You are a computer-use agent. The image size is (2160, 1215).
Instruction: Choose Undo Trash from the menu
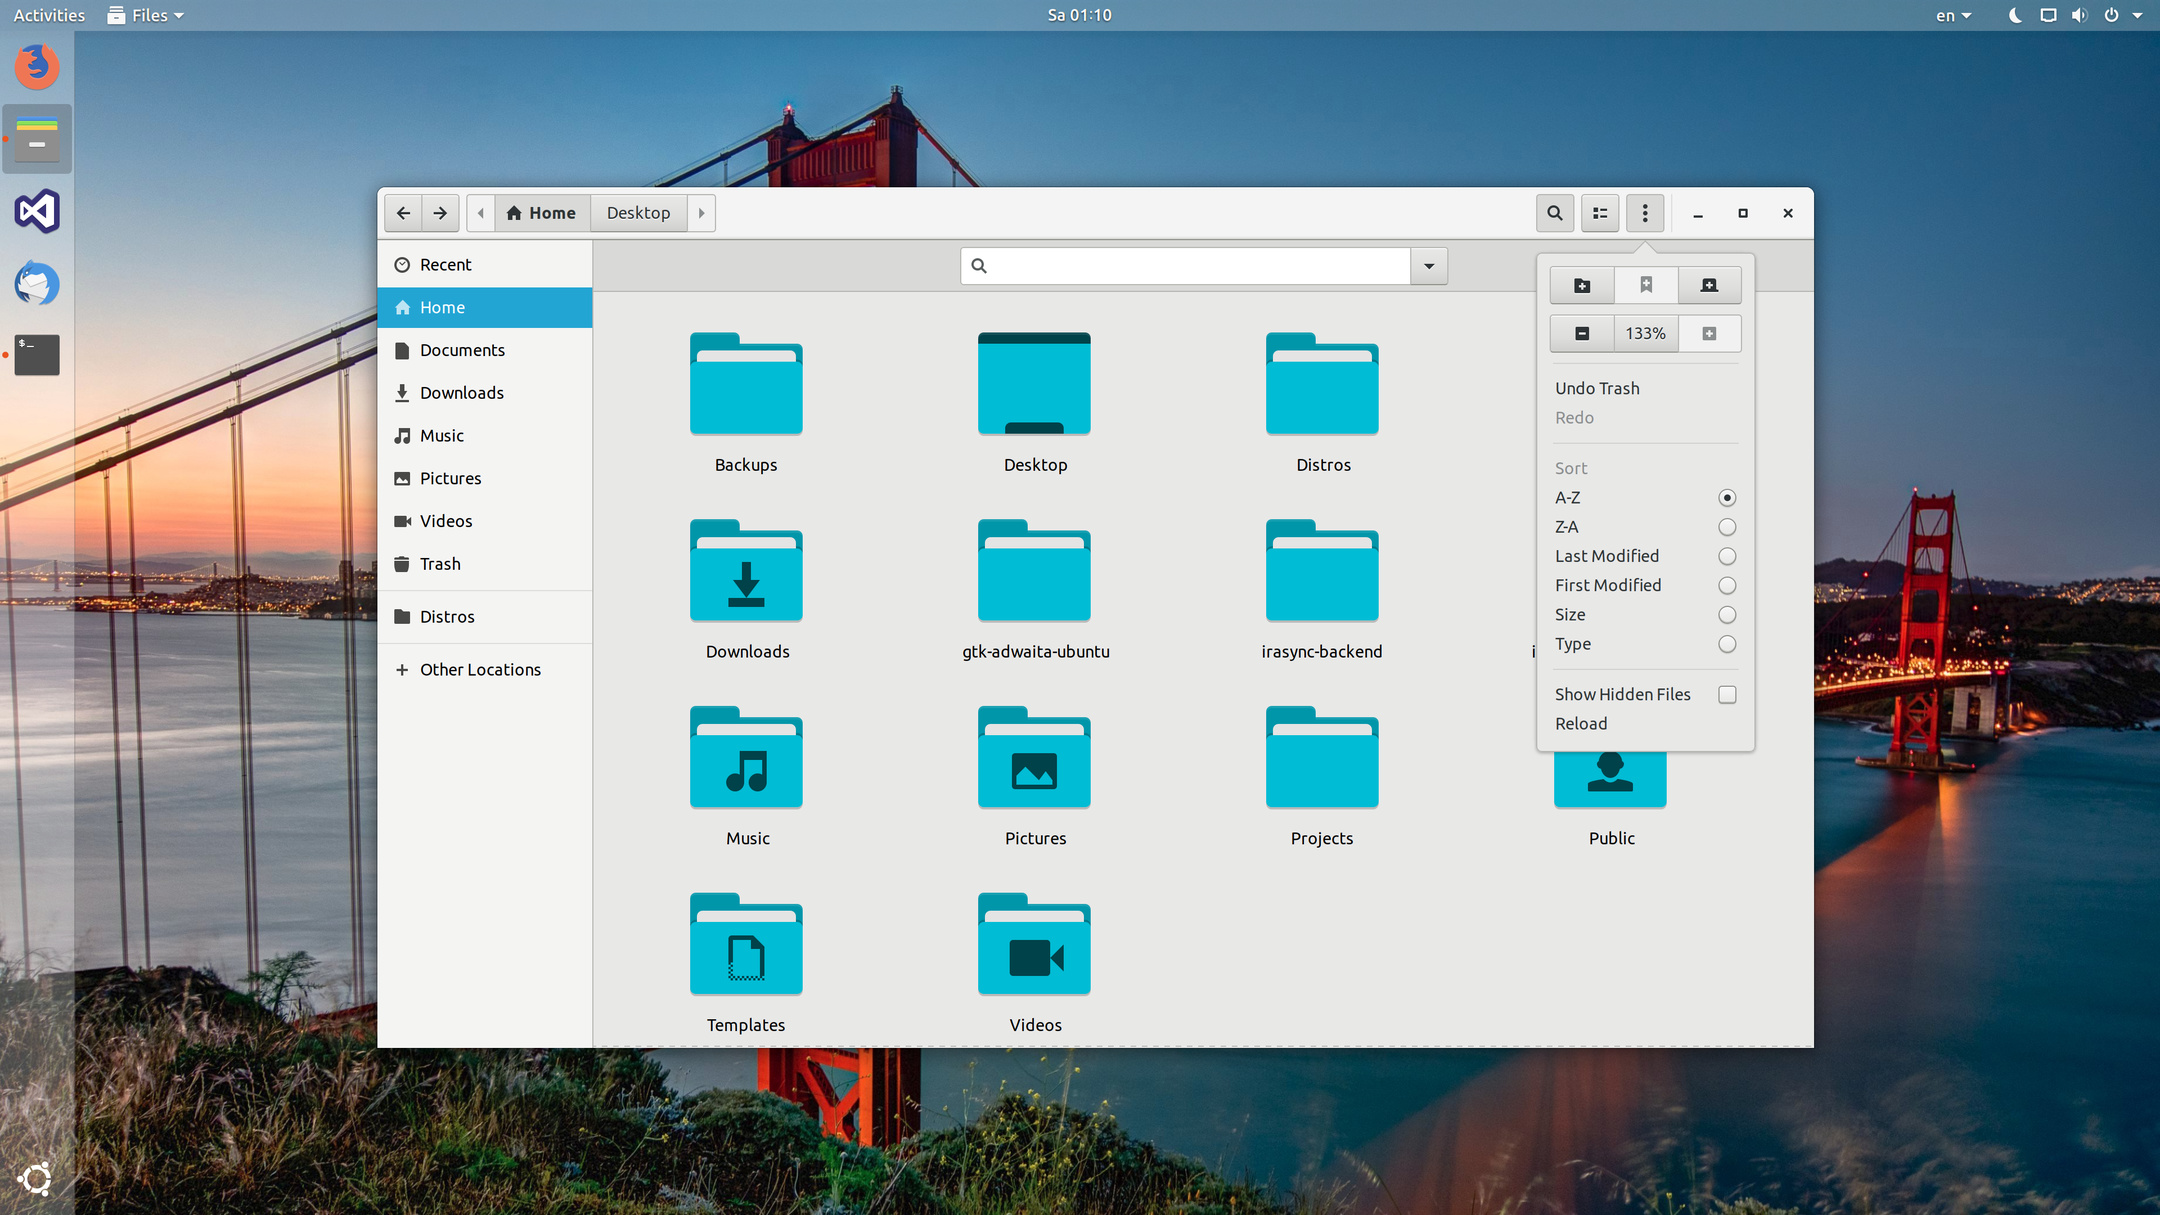[1597, 388]
